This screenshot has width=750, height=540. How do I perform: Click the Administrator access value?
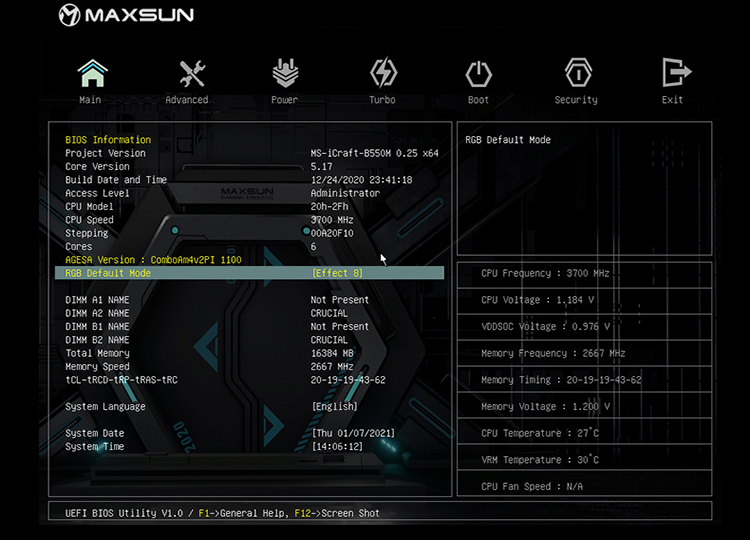(x=345, y=193)
